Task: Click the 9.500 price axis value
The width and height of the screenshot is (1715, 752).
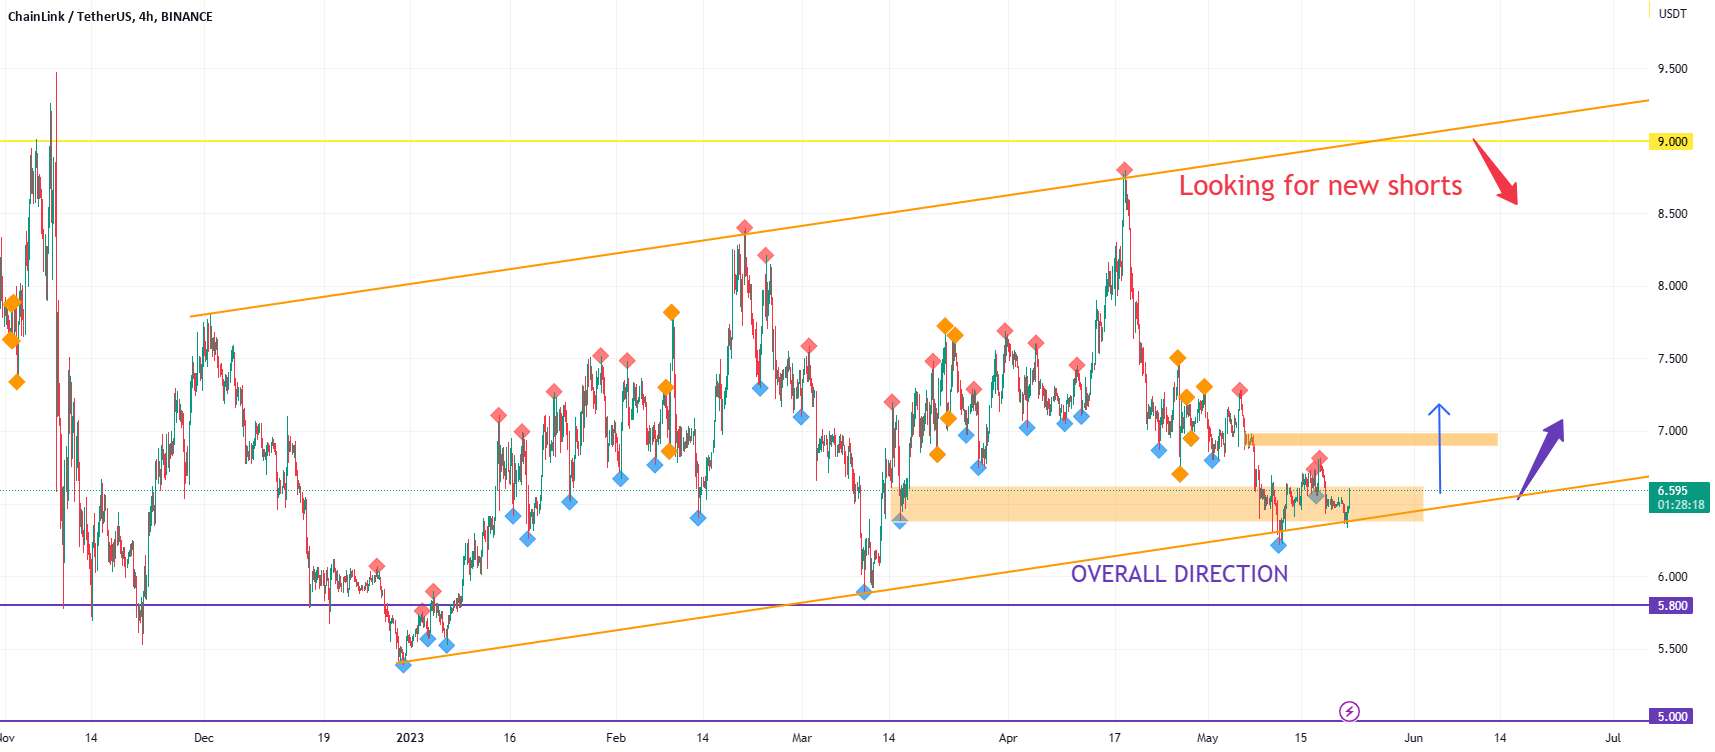Action: tap(1672, 69)
